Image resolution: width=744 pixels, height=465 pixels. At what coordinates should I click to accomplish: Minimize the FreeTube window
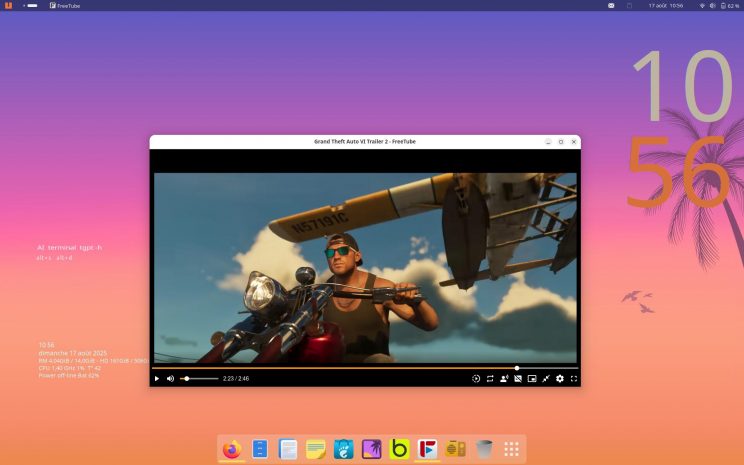(x=548, y=142)
